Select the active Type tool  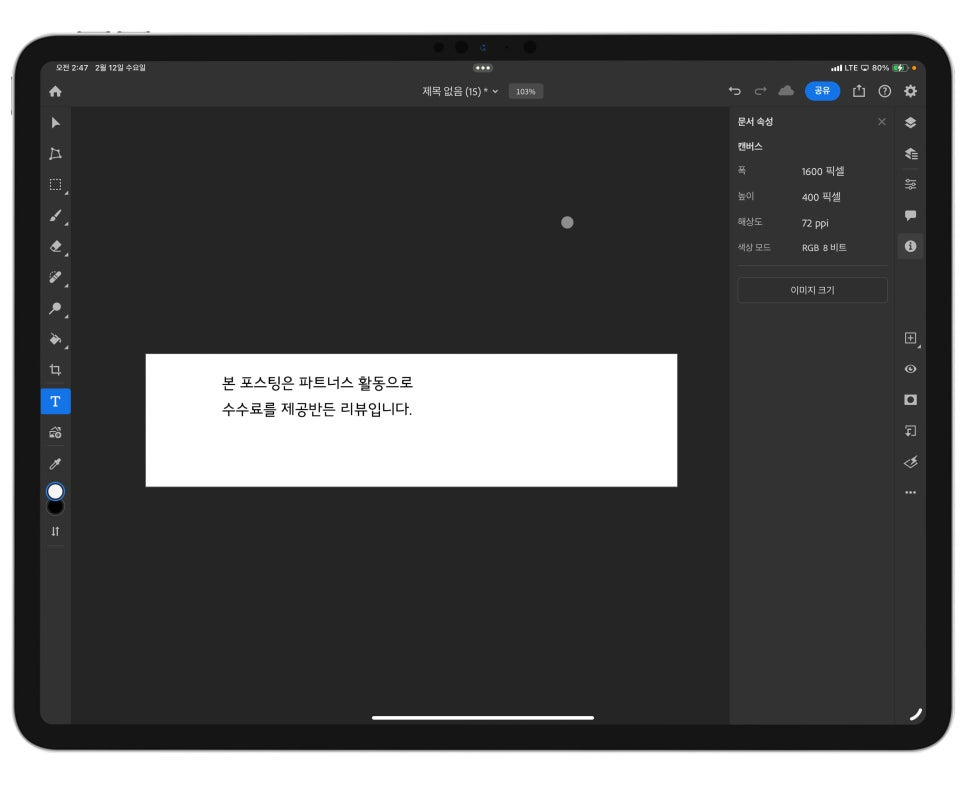pos(55,402)
